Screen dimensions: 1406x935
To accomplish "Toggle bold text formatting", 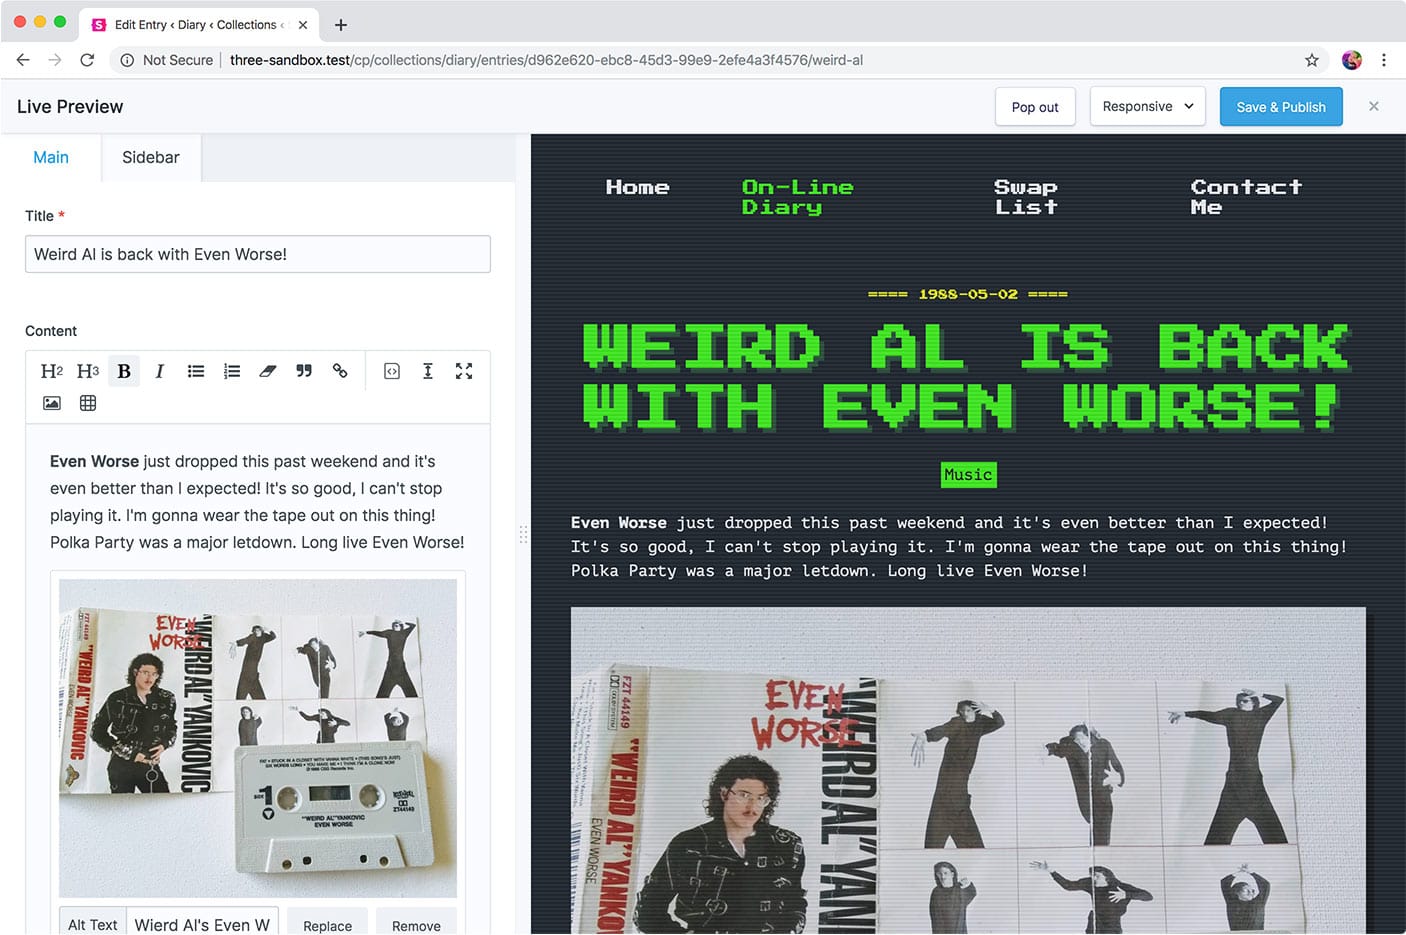I will [x=124, y=371].
